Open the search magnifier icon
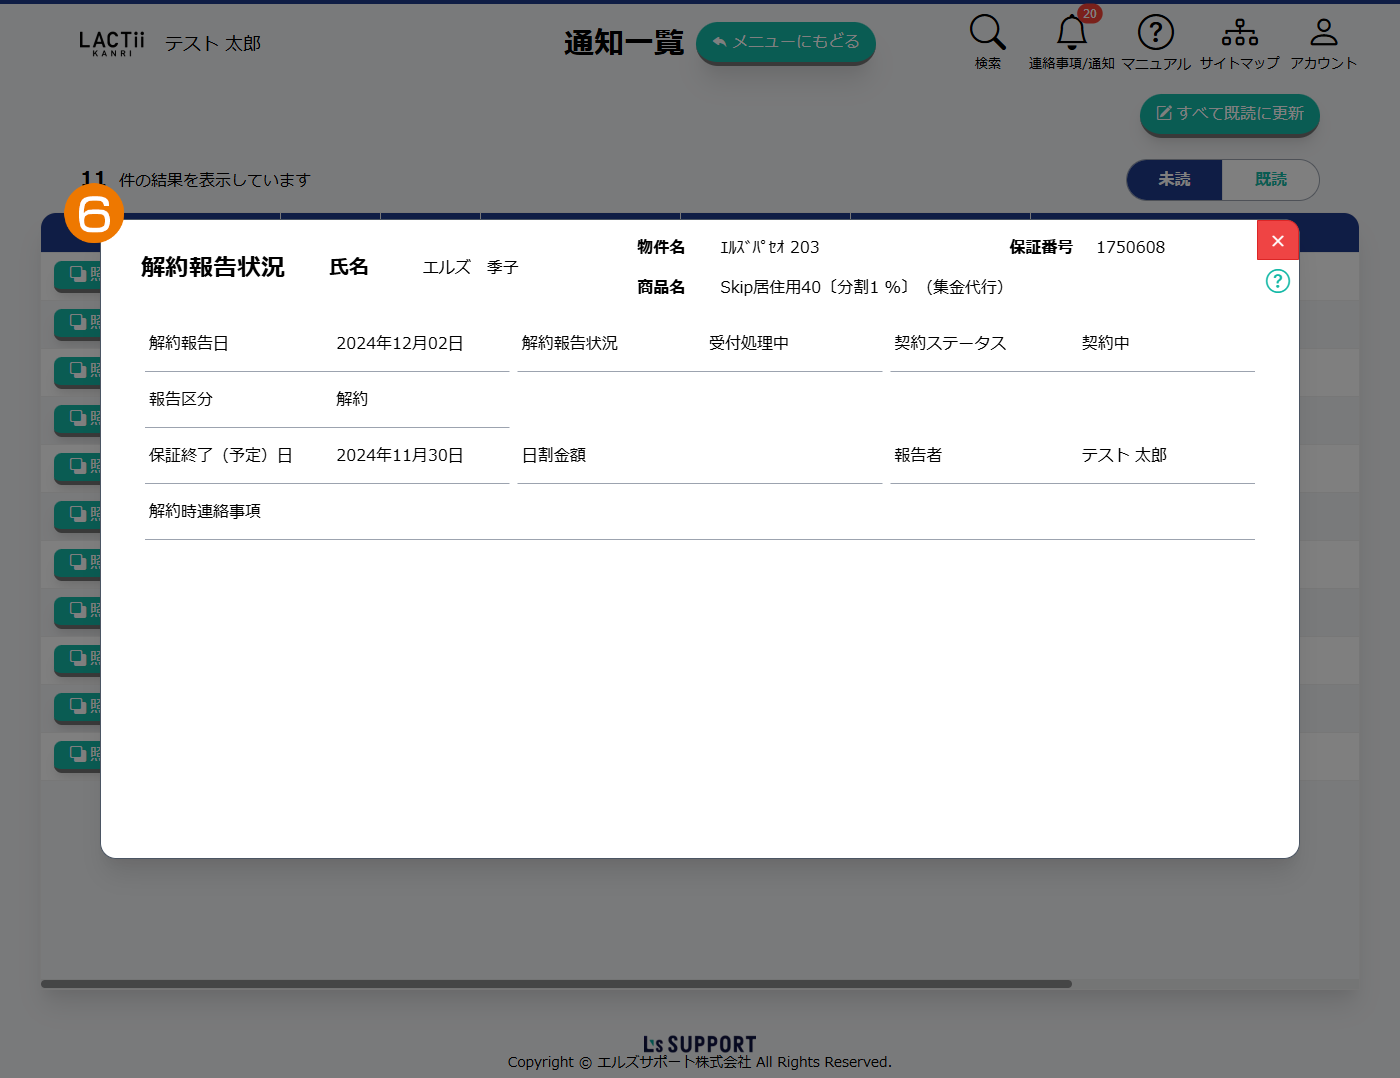Viewport: 1400px width, 1078px height. (987, 33)
